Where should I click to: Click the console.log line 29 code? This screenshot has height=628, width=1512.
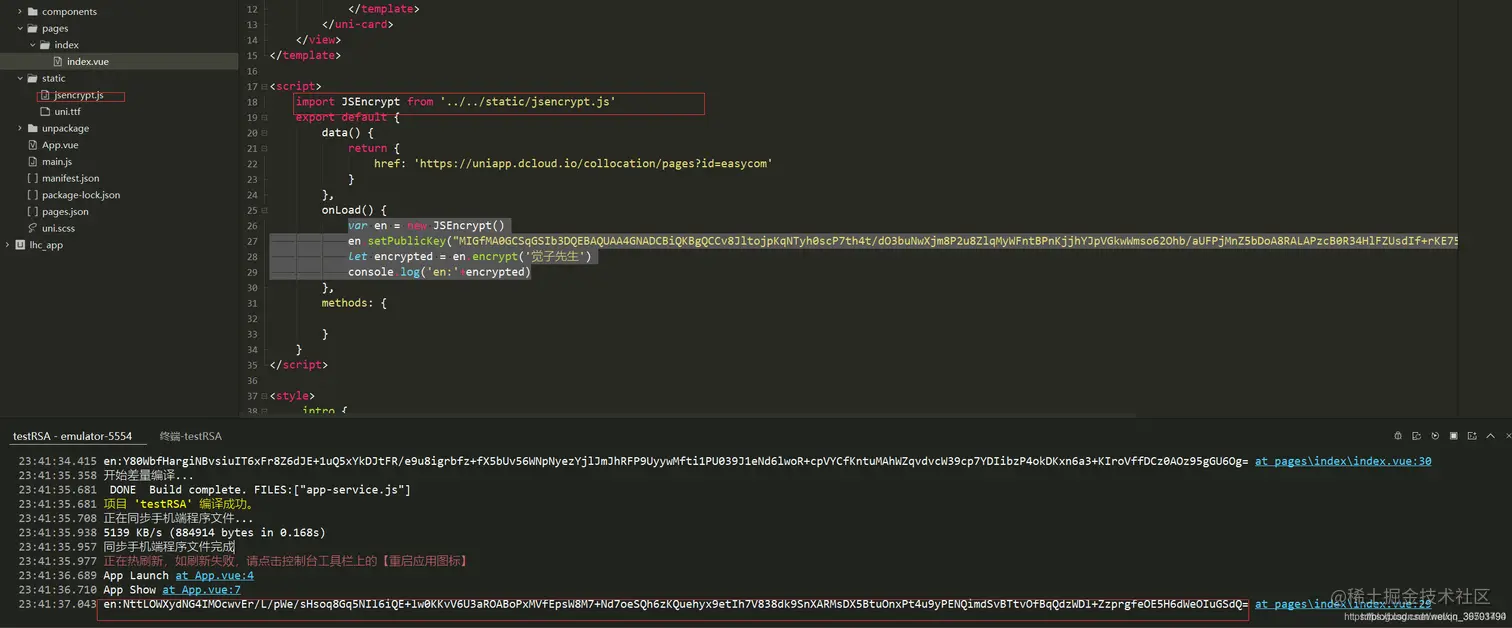point(439,272)
